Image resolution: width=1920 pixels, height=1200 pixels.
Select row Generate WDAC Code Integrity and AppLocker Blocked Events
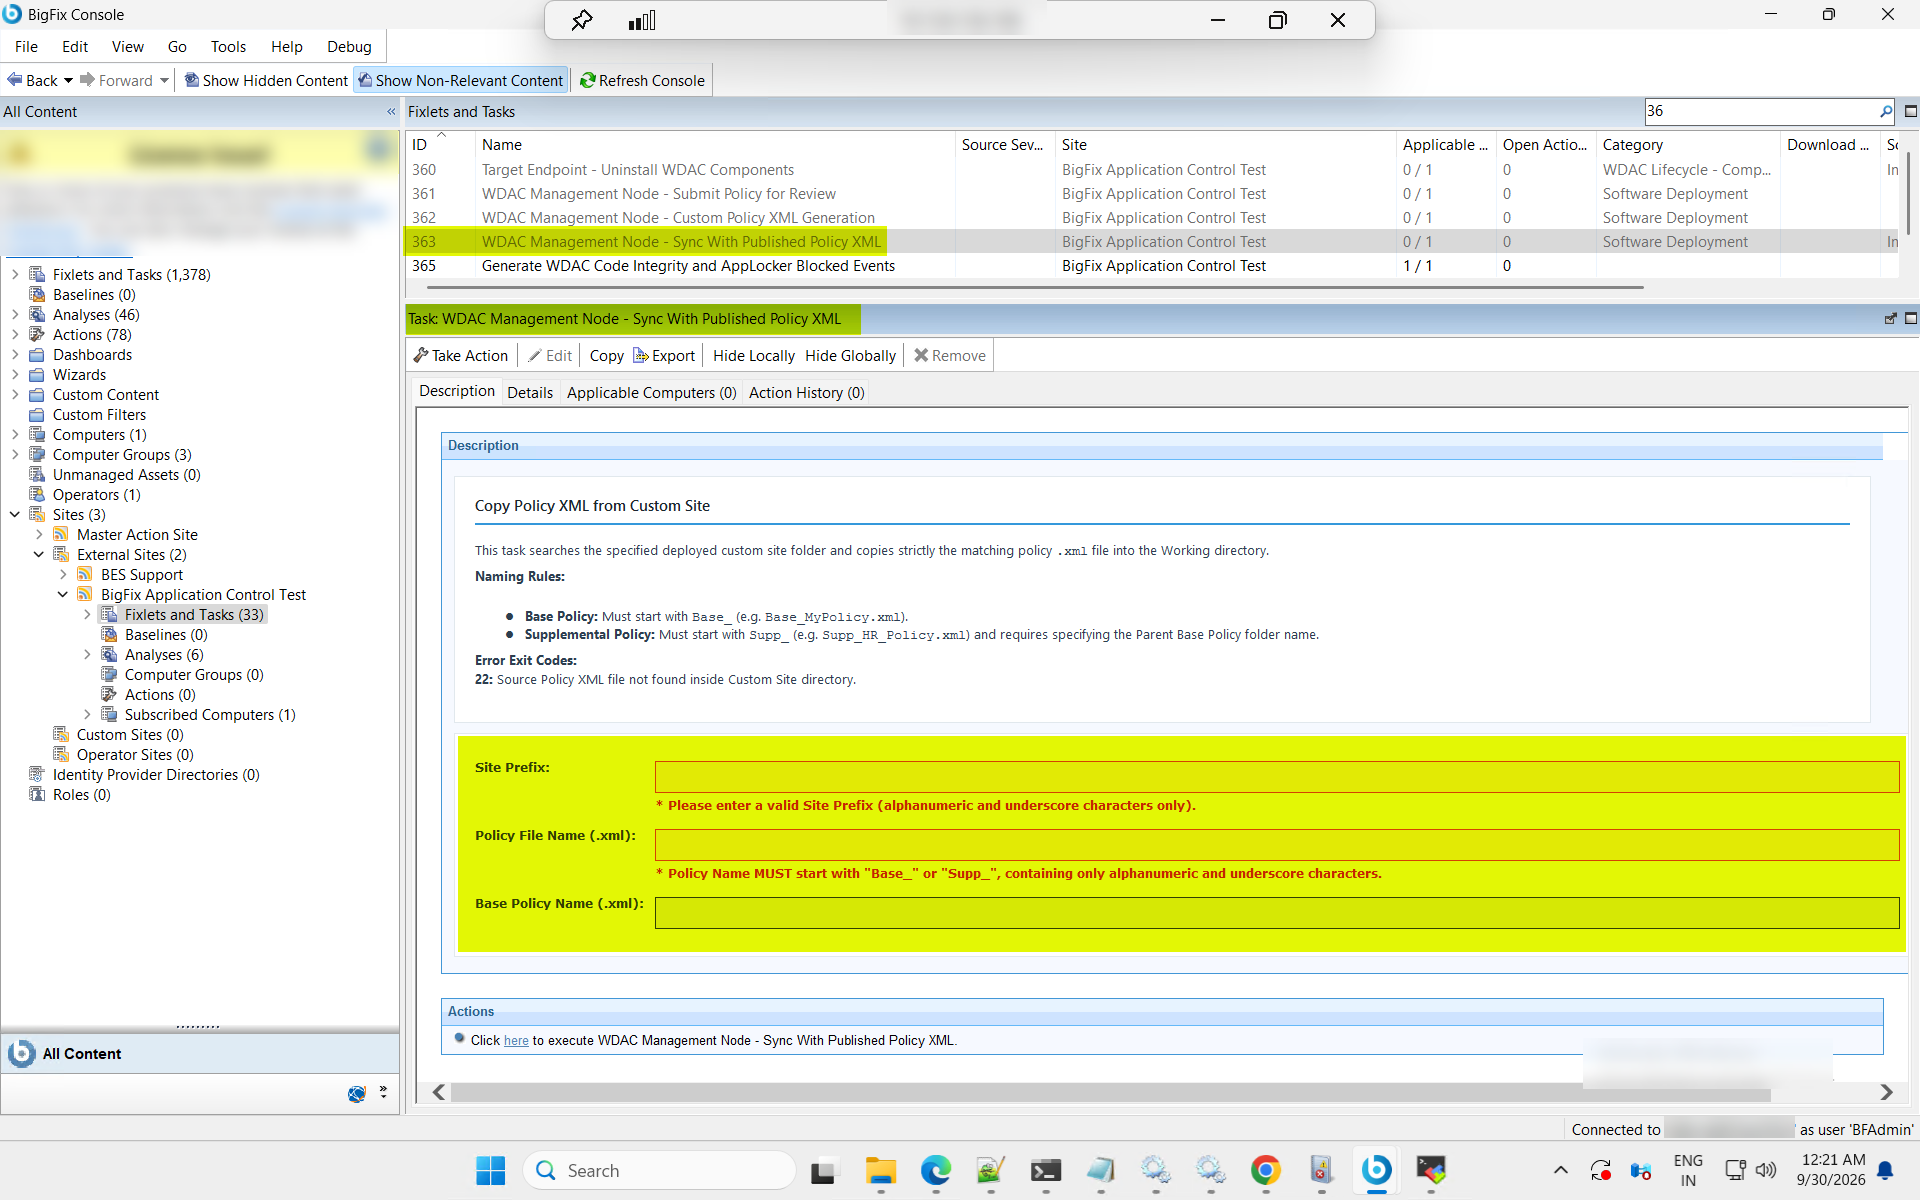tap(688, 266)
